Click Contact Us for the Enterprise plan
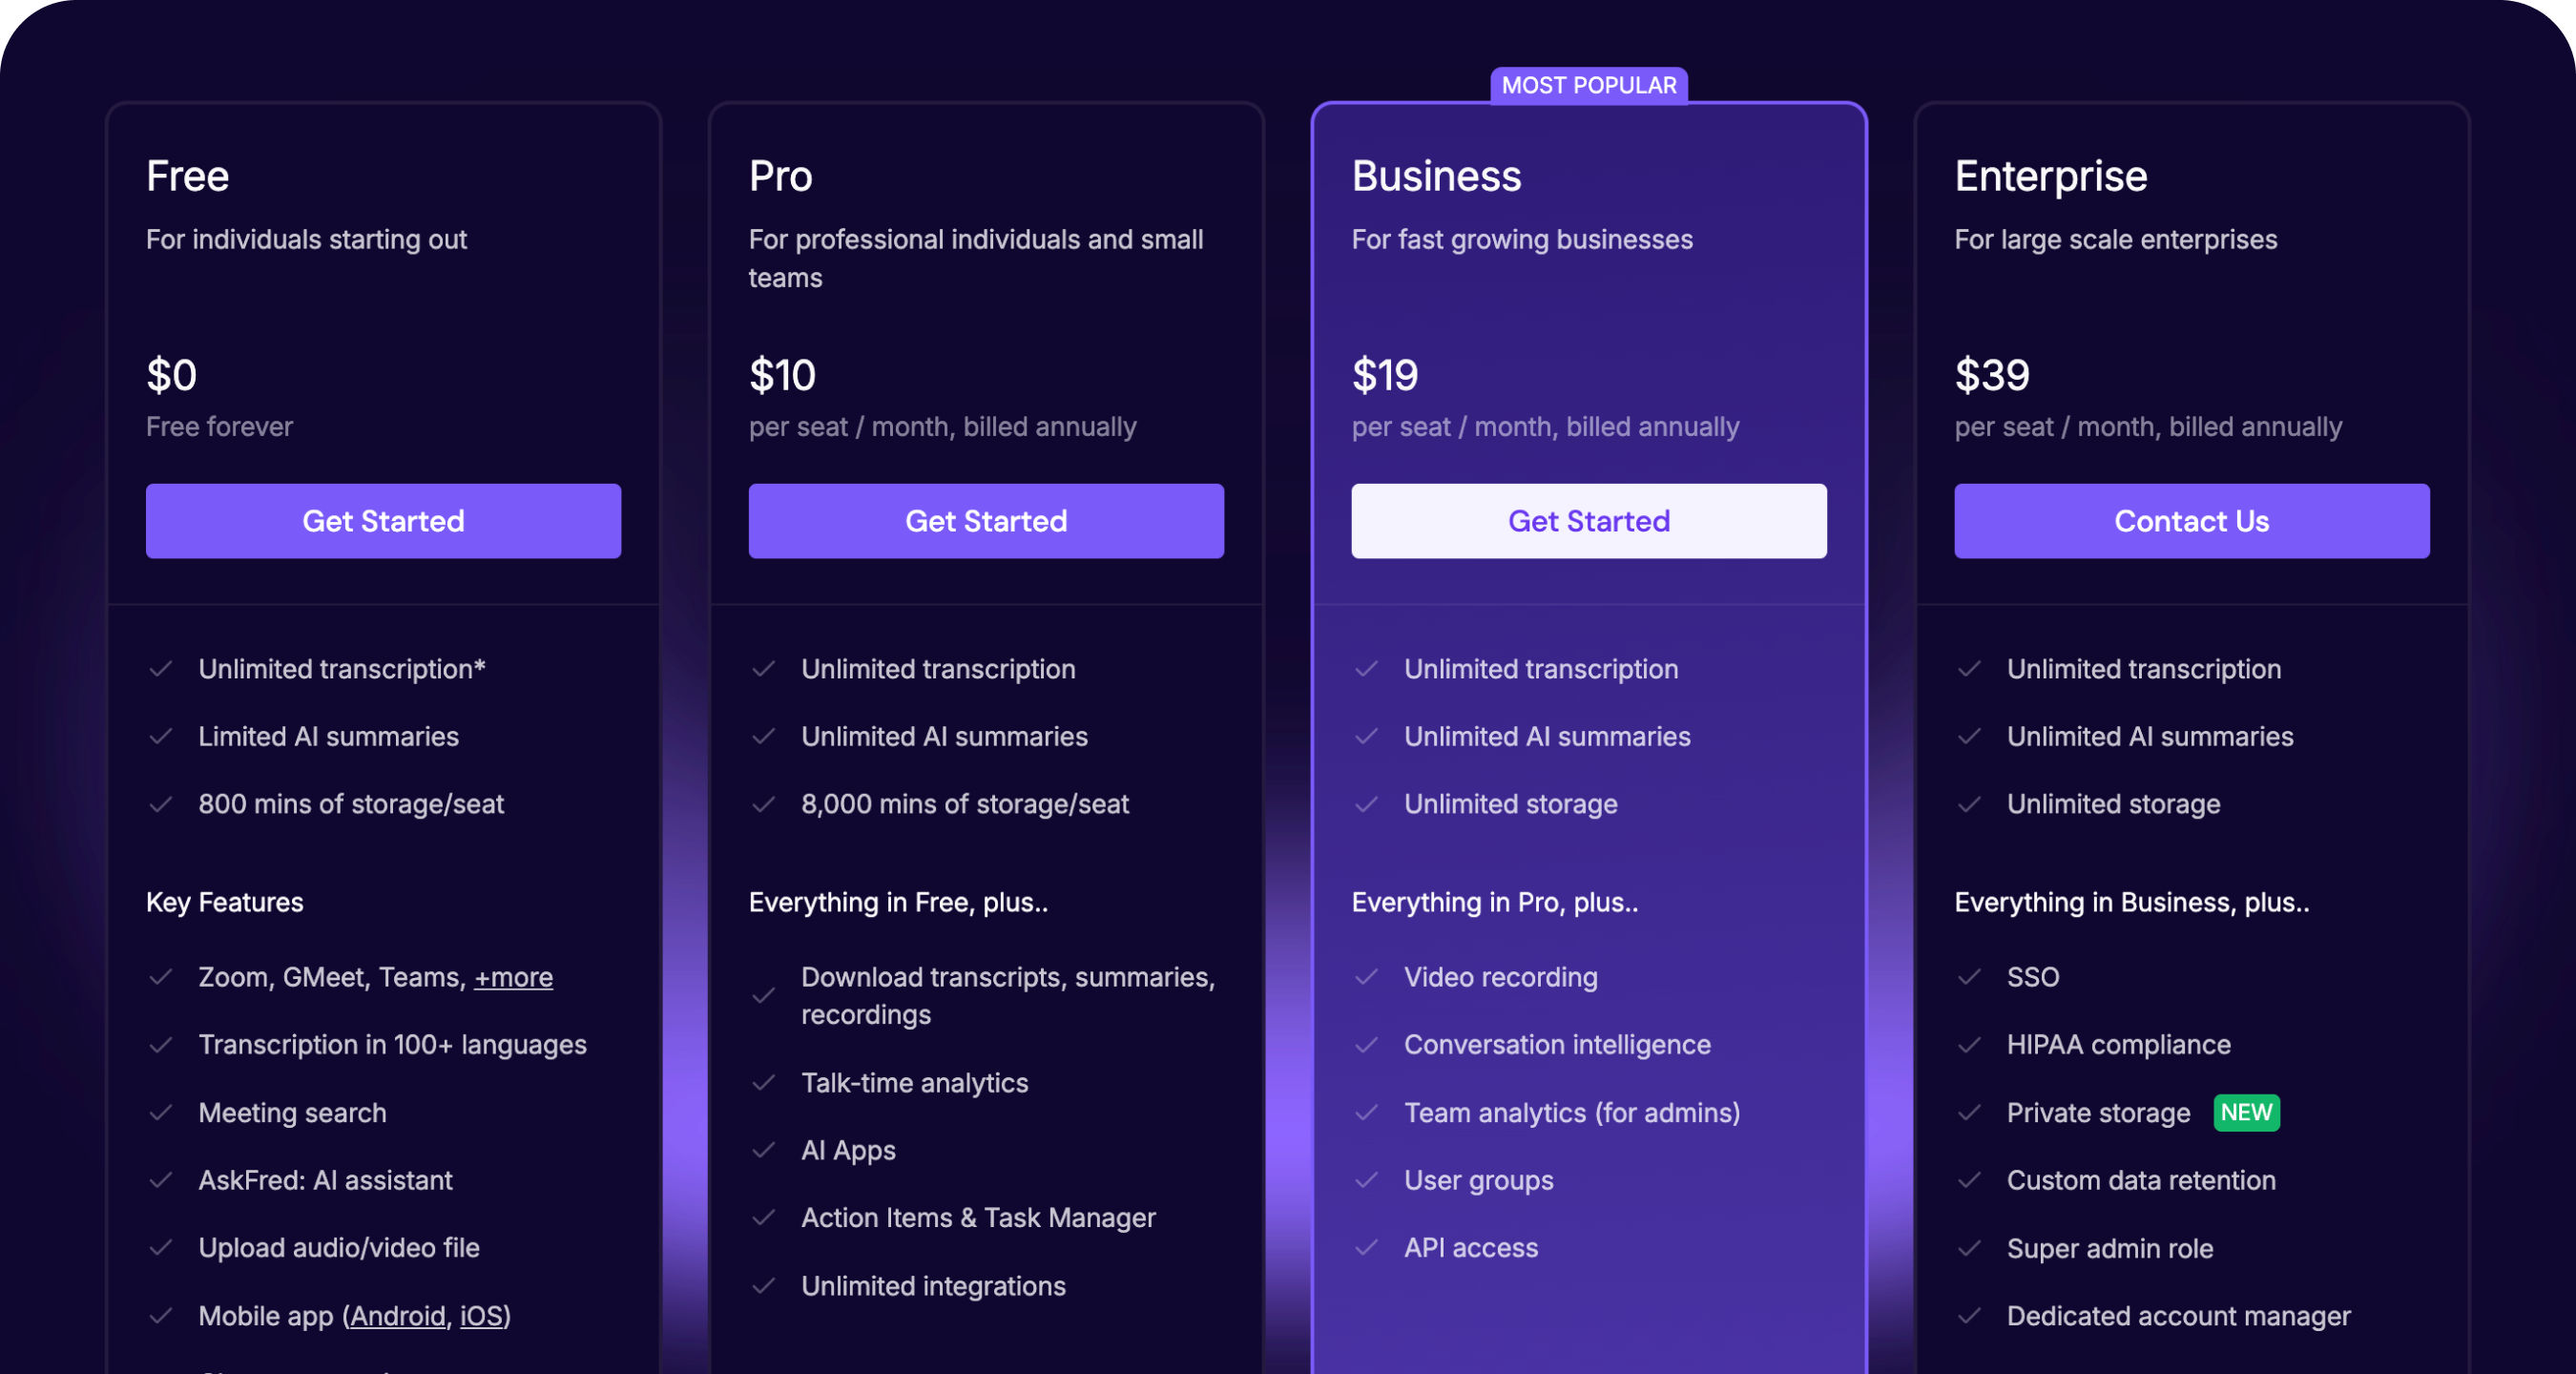Image resolution: width=2576 pixels, height=1374 pixels. click(x=2192, y=520)
